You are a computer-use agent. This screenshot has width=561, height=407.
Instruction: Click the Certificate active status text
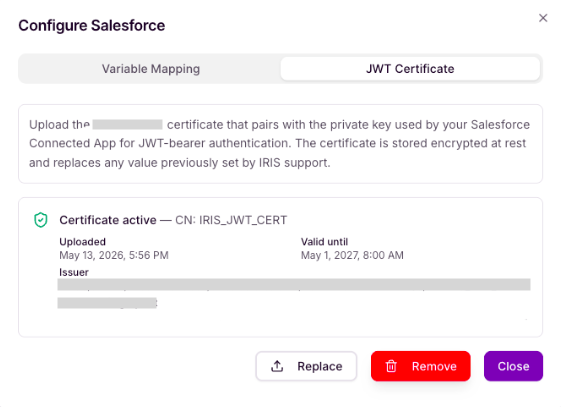tap(108, 220)
